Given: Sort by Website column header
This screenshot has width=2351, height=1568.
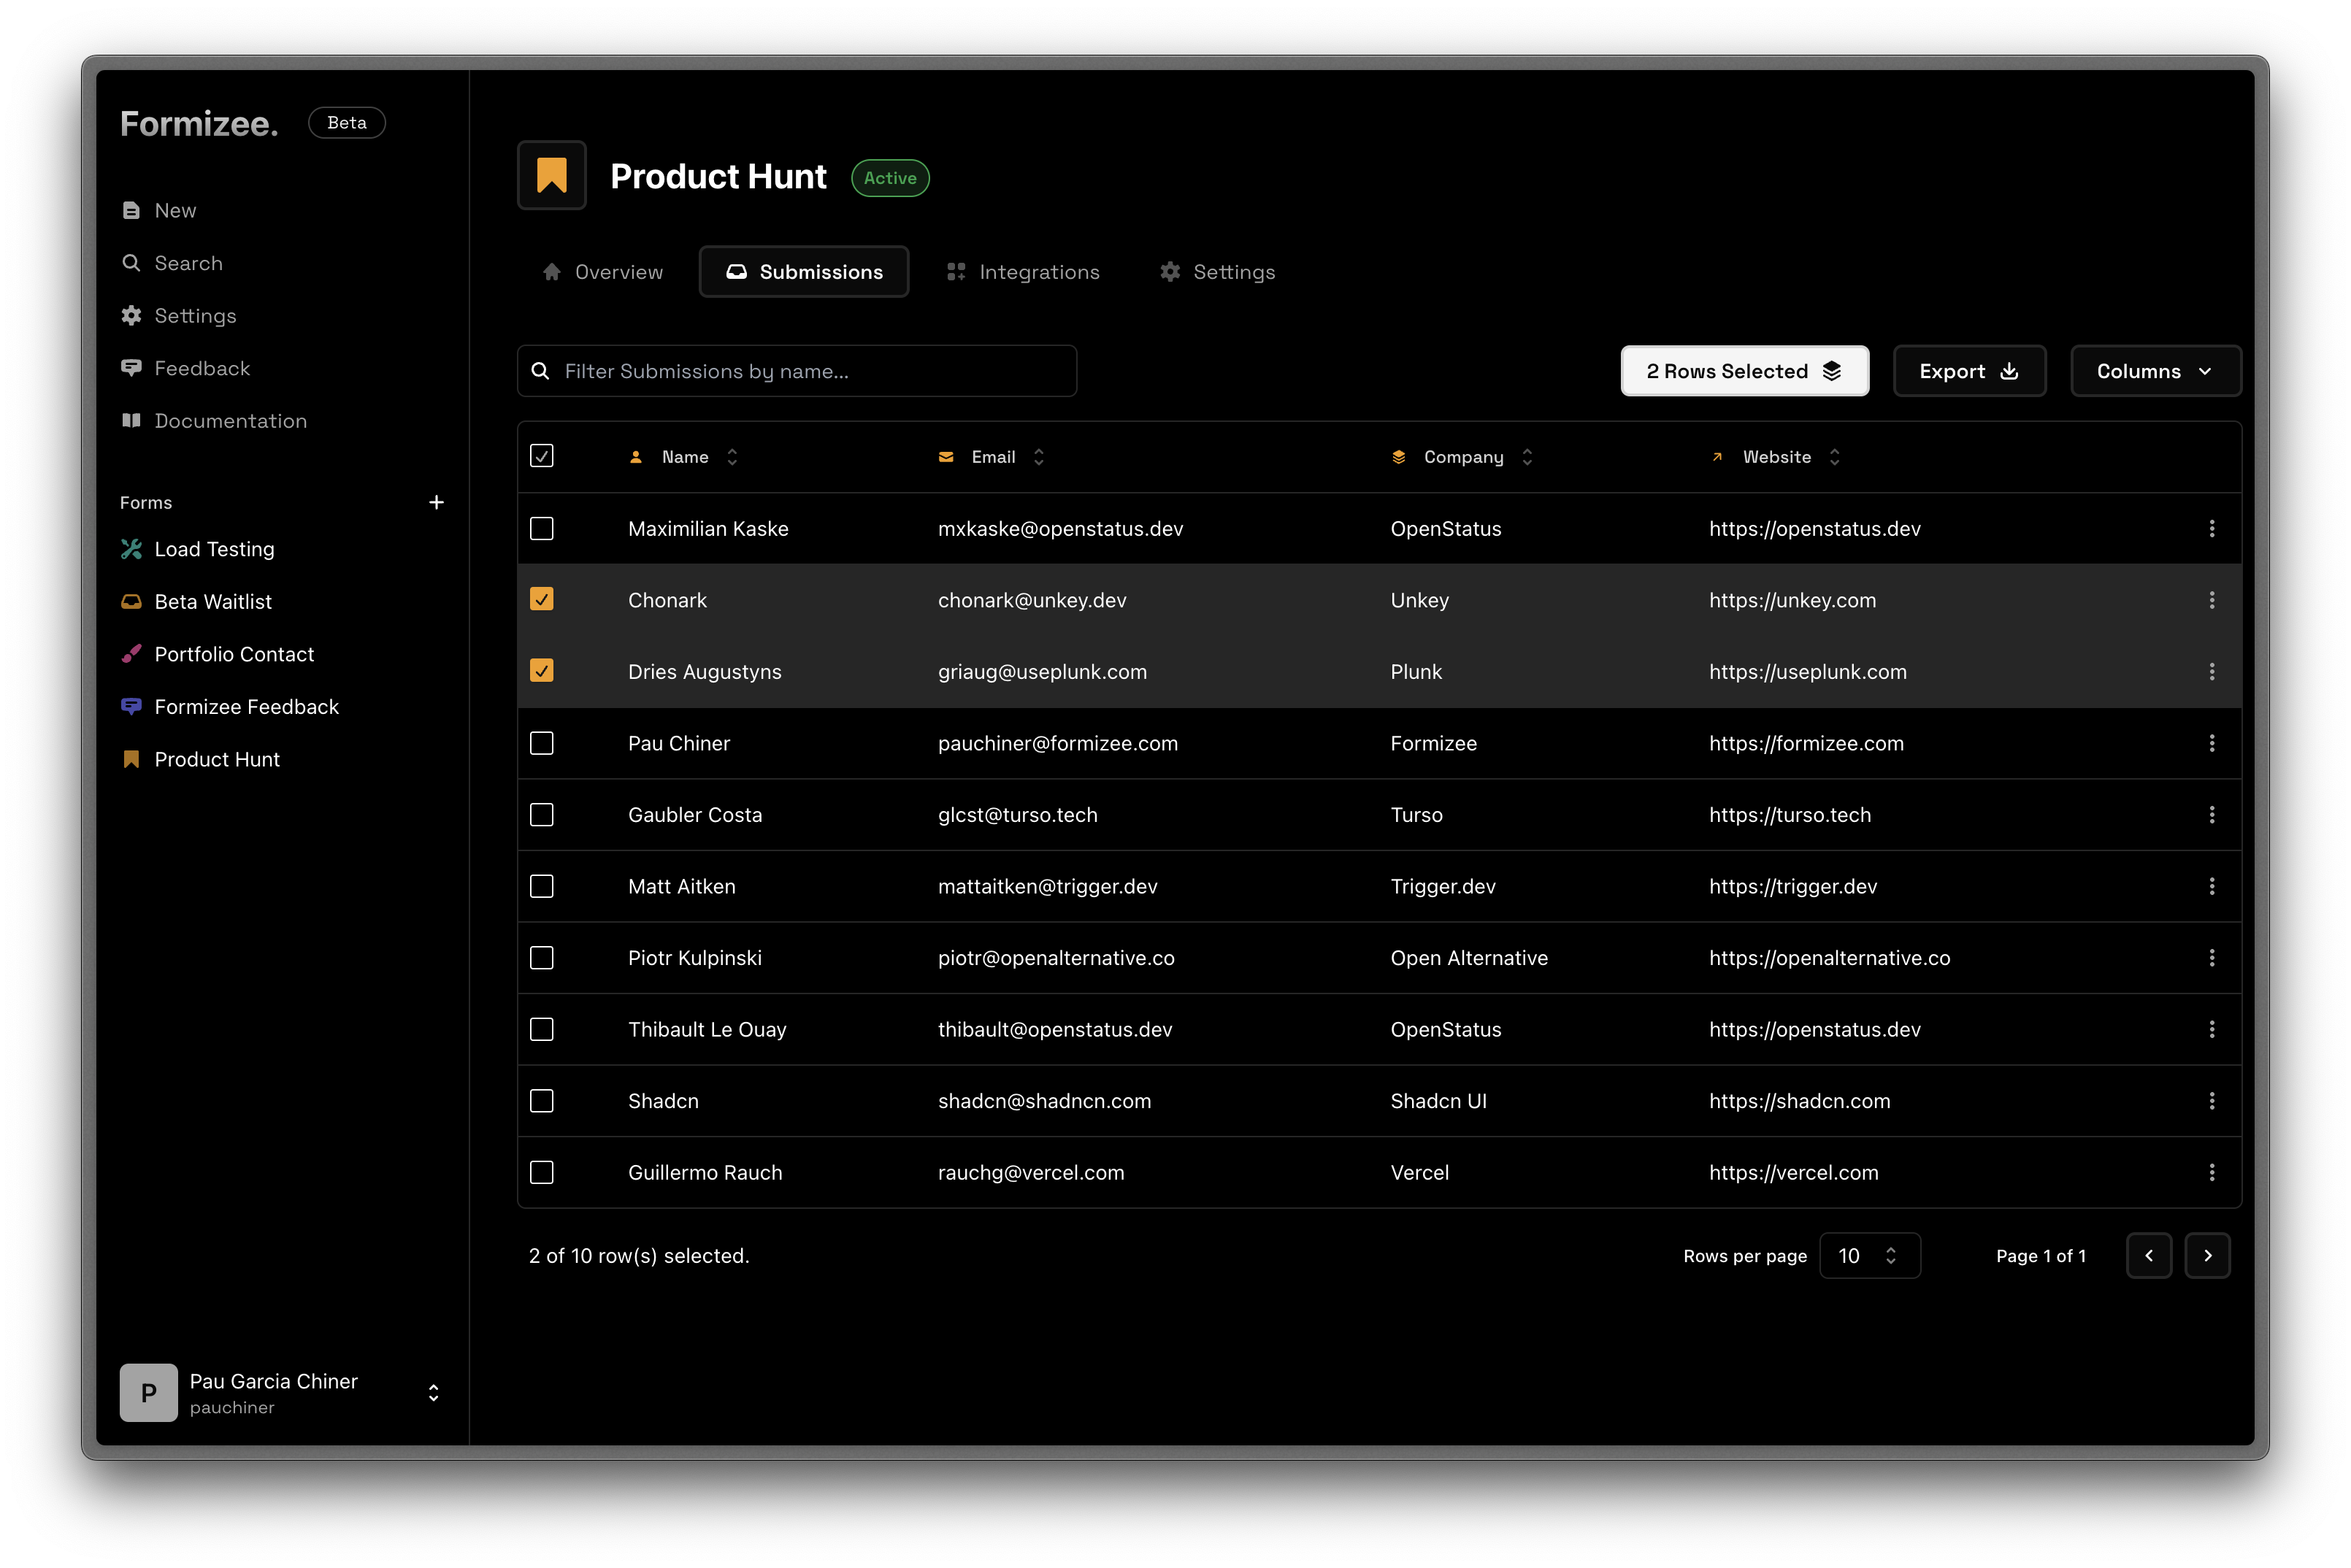Looking at the screenshot, I should 1775,457.
